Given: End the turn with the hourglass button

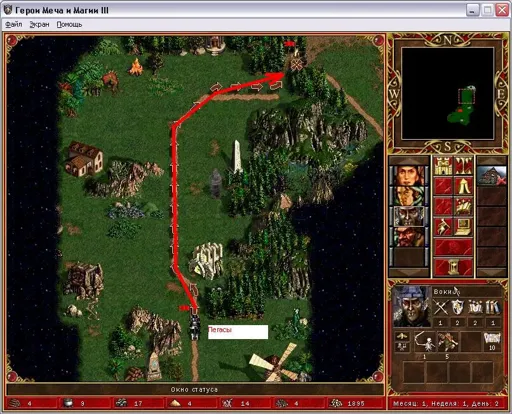Looking at the screenshot, I should (x=453, y=268).
